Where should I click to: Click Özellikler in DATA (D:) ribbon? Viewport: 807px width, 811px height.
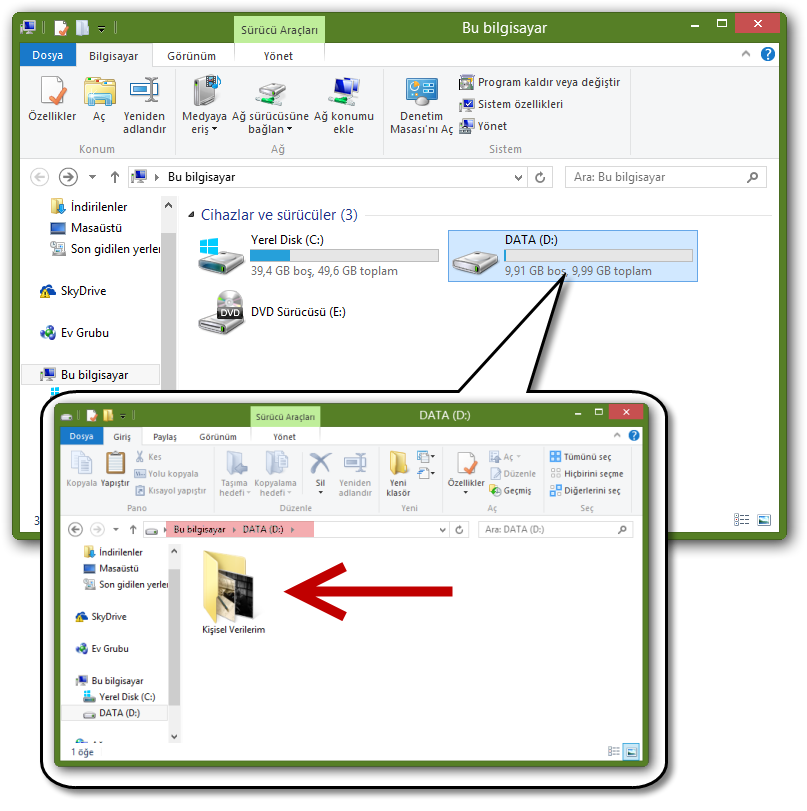[466, 472]
